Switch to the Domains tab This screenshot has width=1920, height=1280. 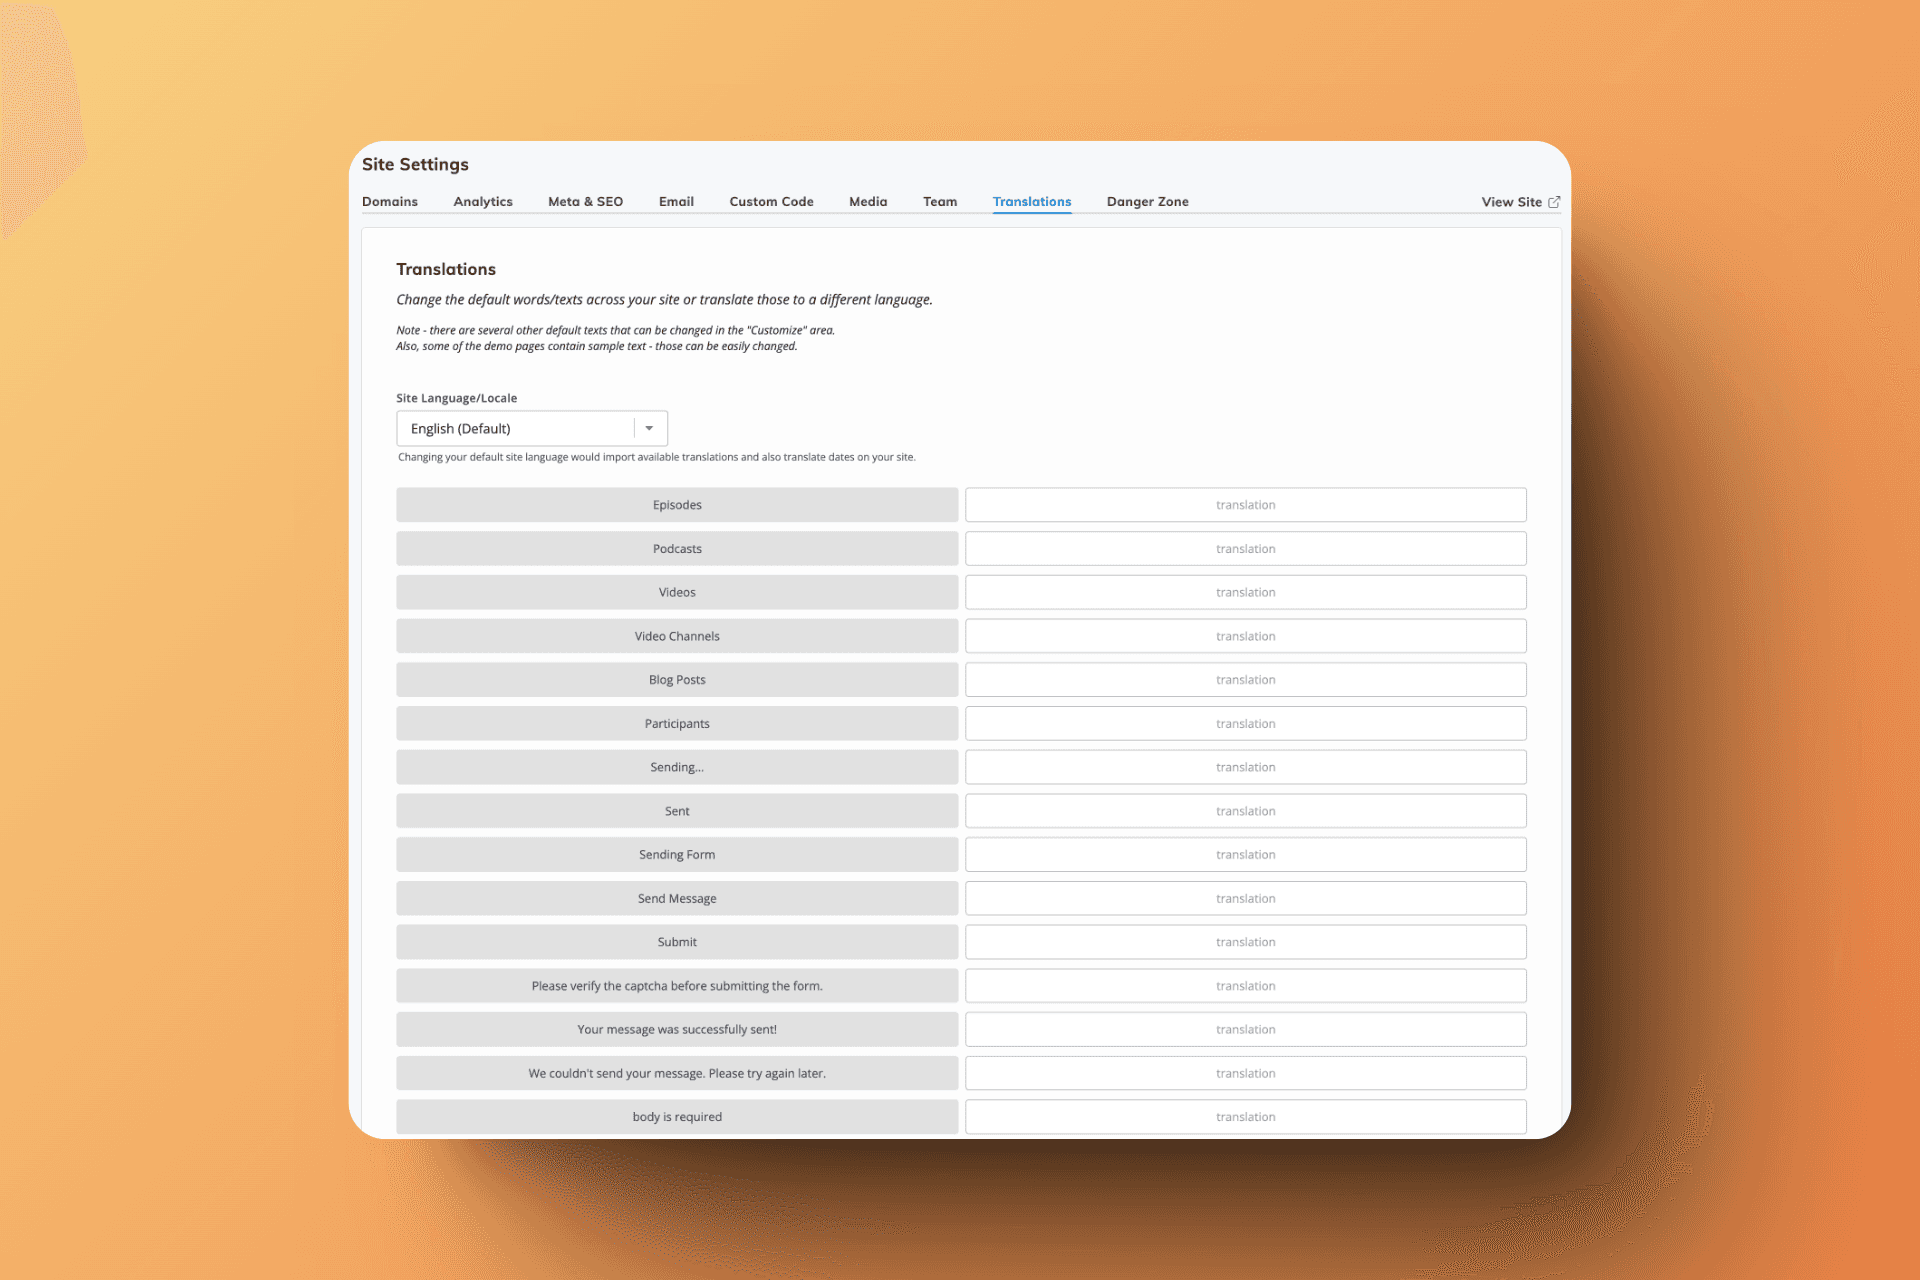coord(390,201)
